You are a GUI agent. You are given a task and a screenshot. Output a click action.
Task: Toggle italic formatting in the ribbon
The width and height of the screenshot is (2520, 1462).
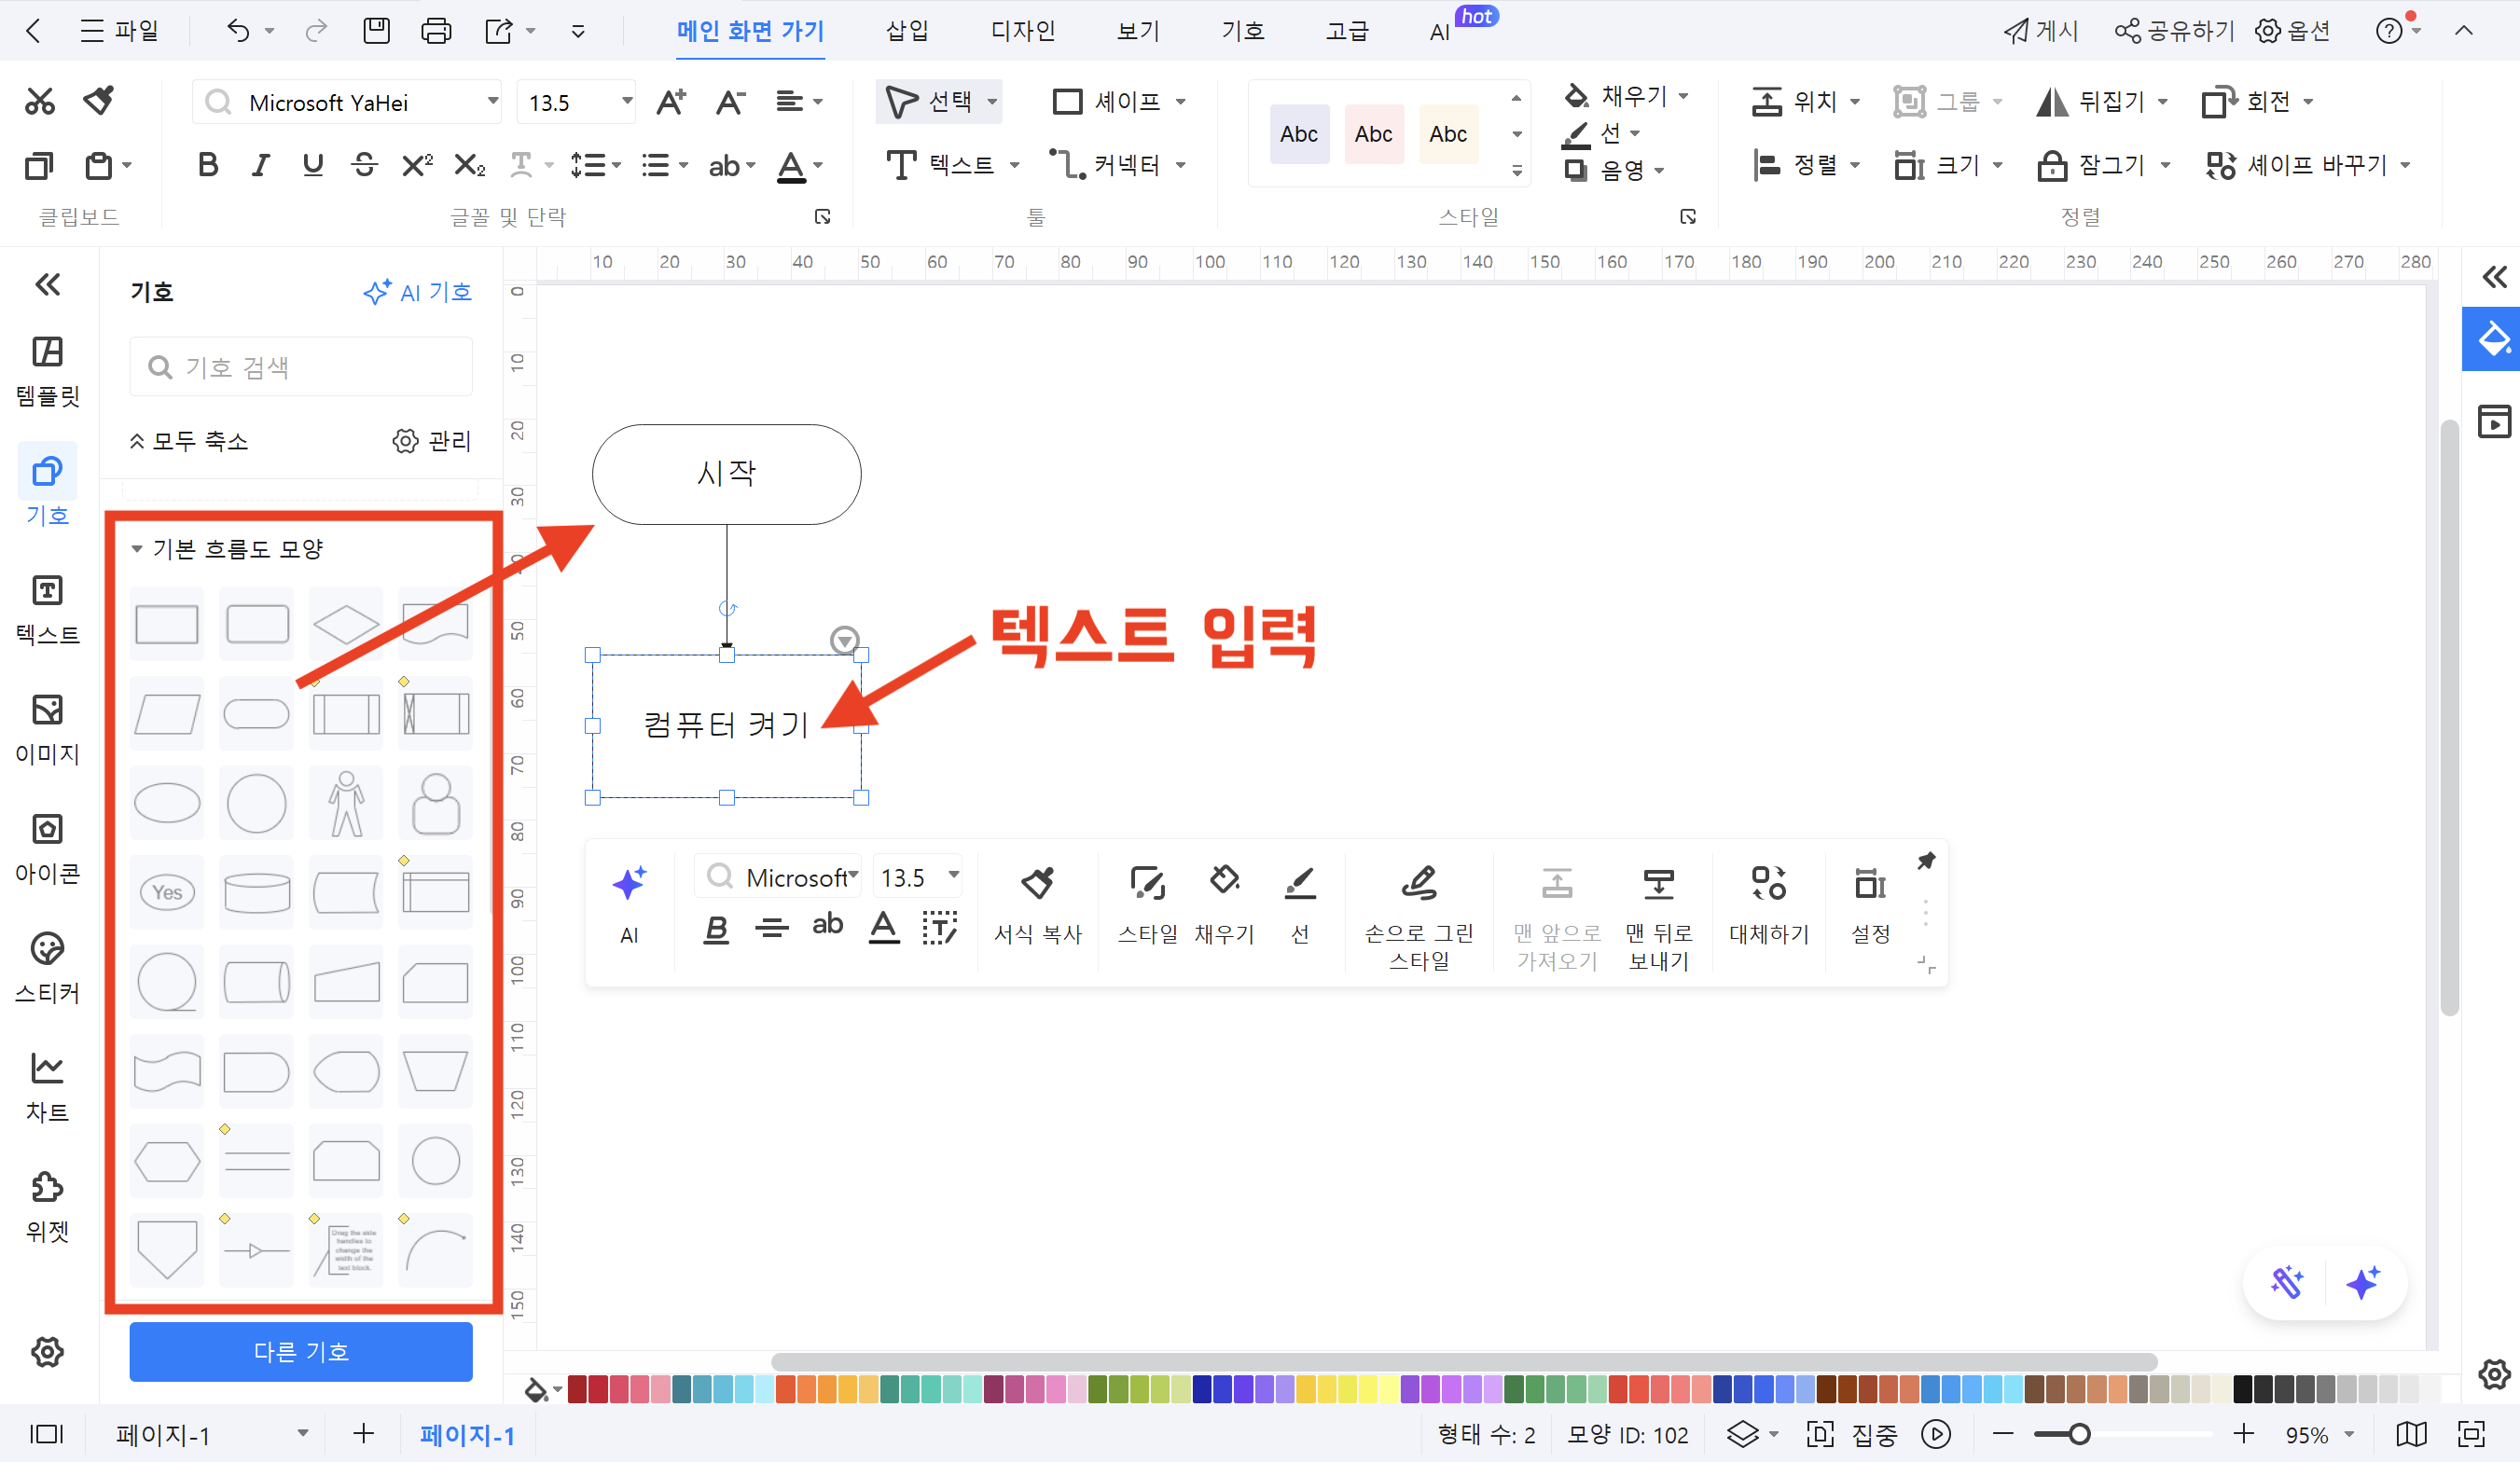coord(260,164)
